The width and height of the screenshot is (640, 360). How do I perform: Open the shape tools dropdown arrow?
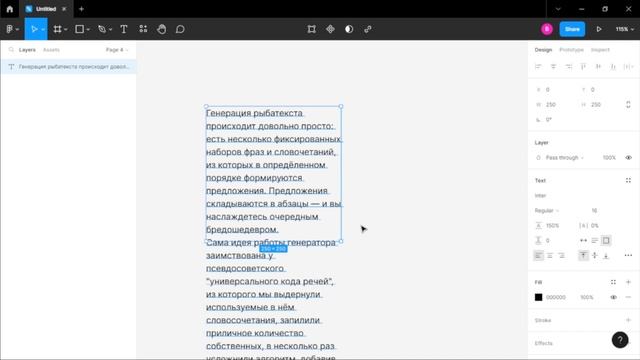point(88,30)
